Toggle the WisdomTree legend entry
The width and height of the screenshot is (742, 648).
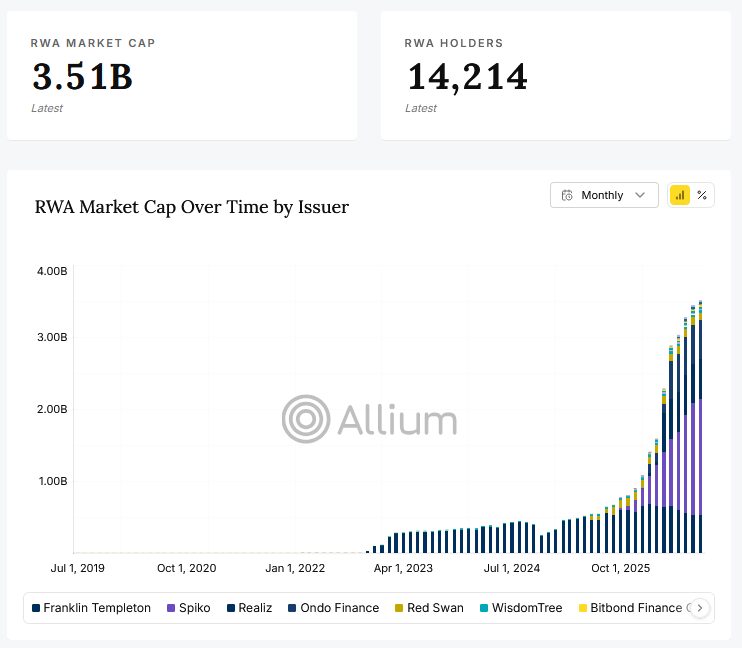[521, 608]
